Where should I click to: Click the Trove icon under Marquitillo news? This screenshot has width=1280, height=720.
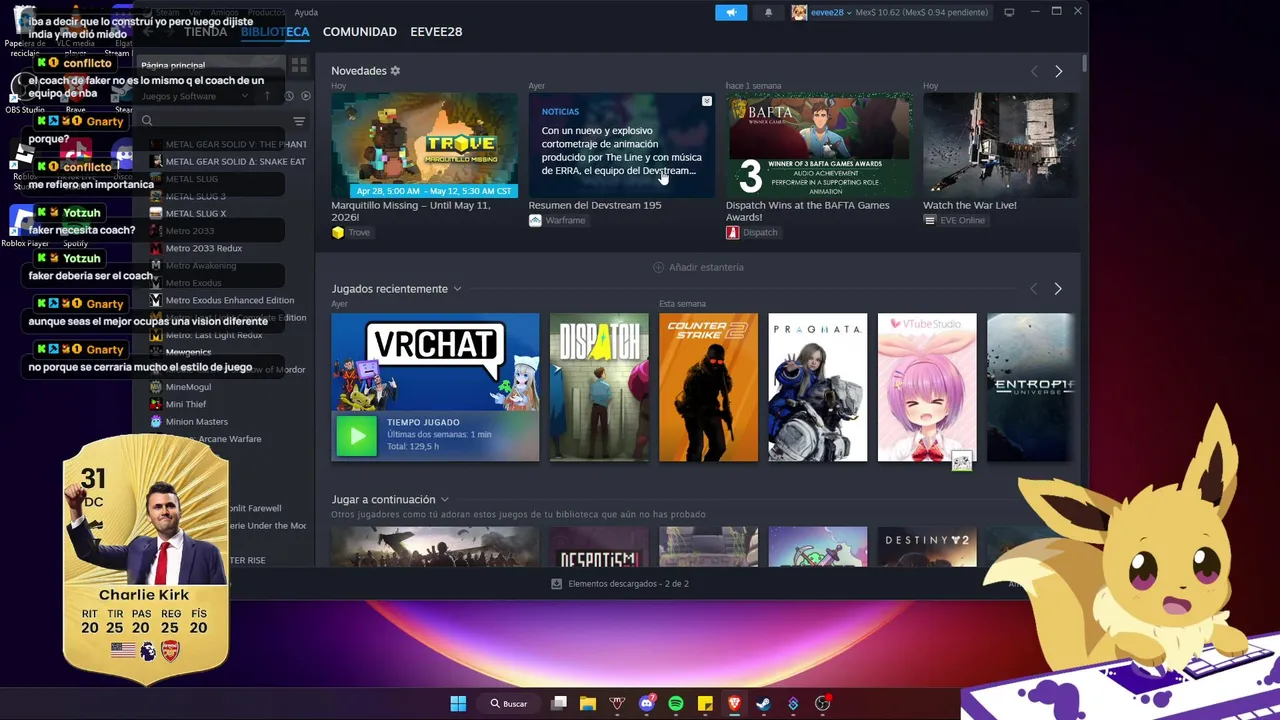pyautogui.click(x=338, y=232)
